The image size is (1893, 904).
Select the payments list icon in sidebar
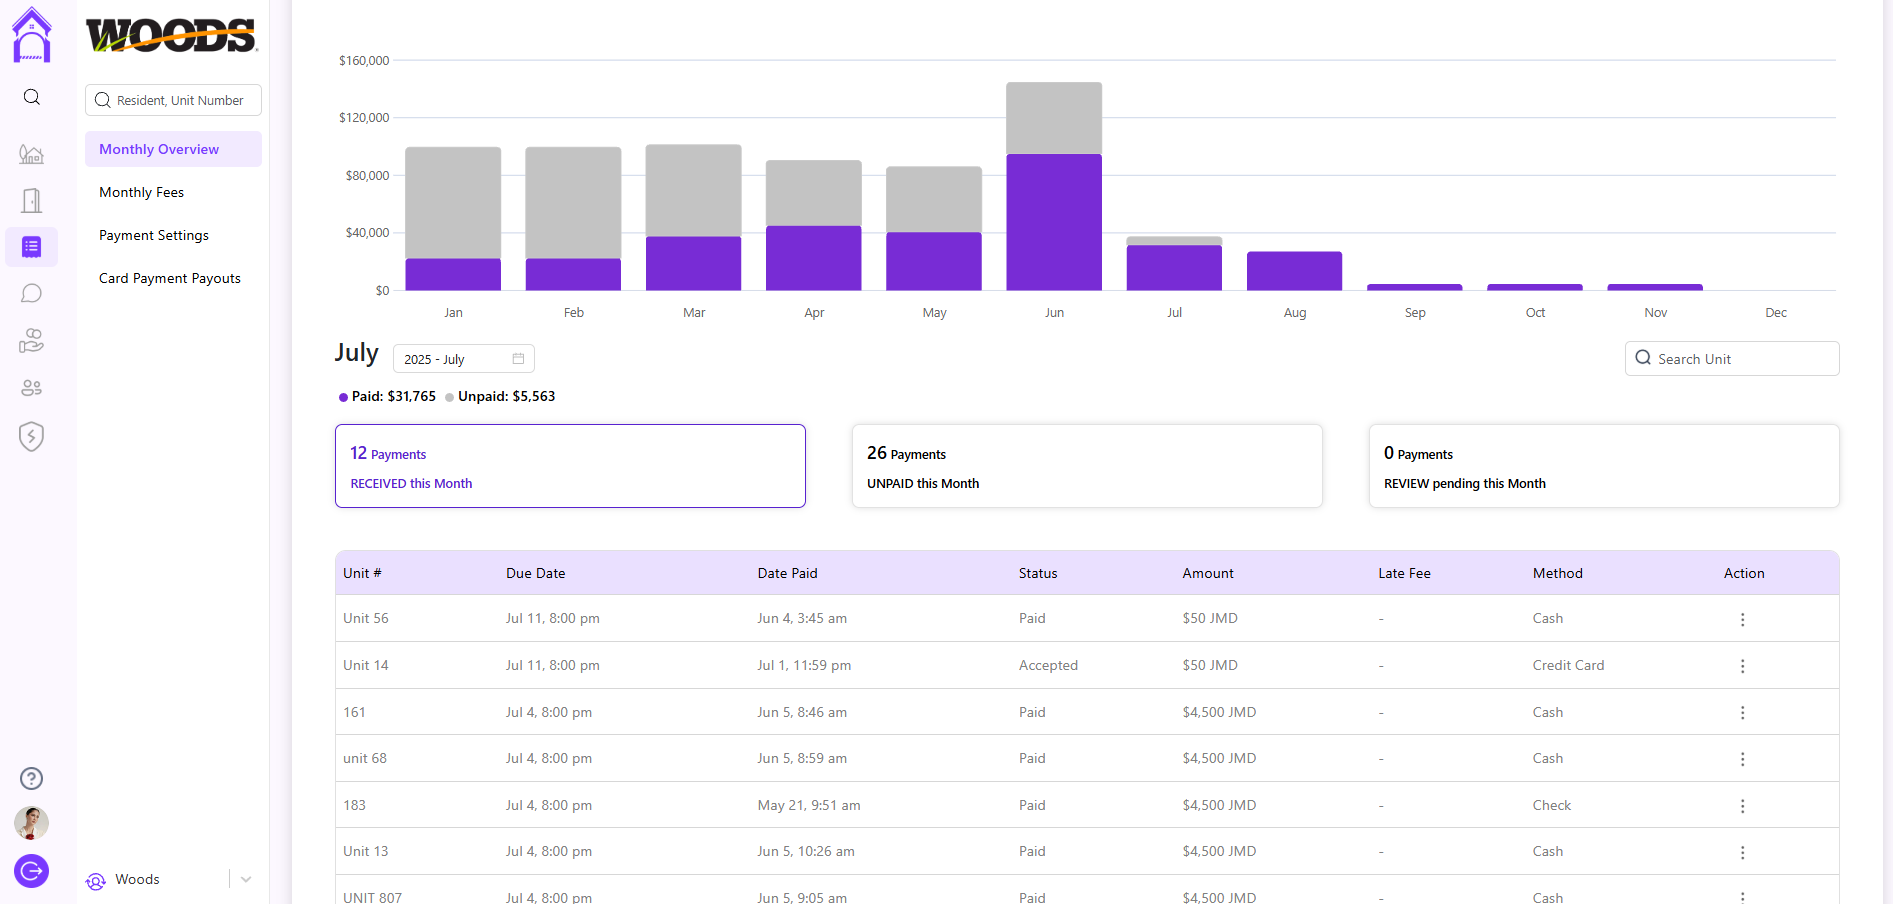click(32, 247)
